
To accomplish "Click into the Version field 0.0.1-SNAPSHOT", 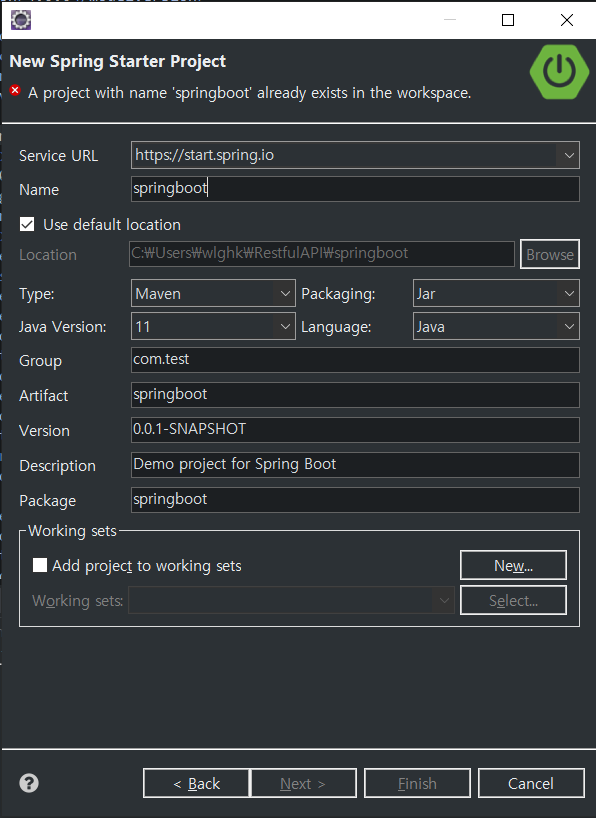I will (x=355, y=430).
